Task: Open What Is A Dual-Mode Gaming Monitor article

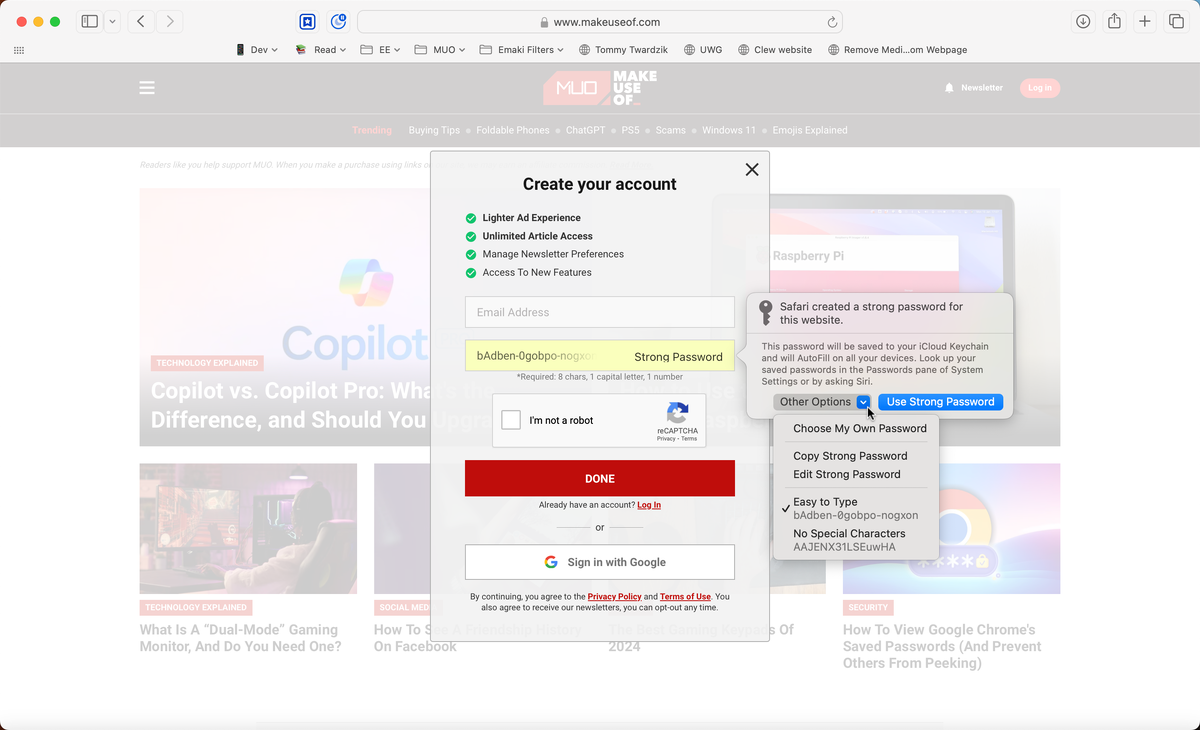Action: pyautogui.click(x=240, y=638)
